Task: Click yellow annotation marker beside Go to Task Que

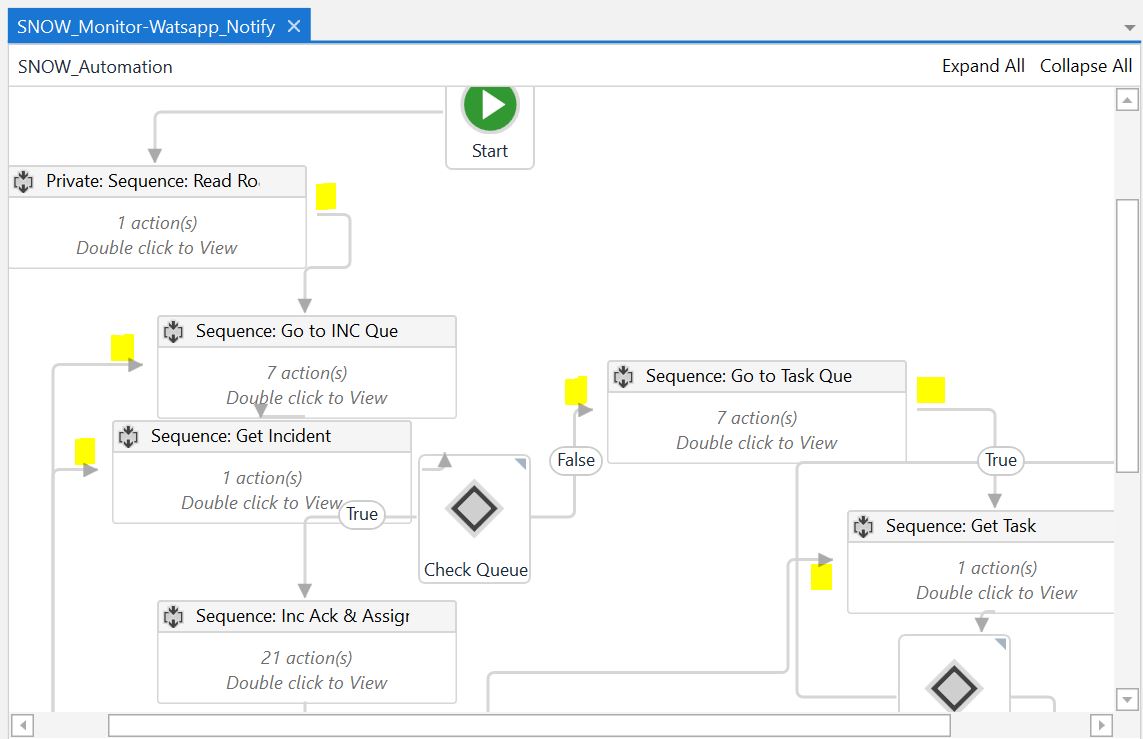Action: (x=930, y=390)
